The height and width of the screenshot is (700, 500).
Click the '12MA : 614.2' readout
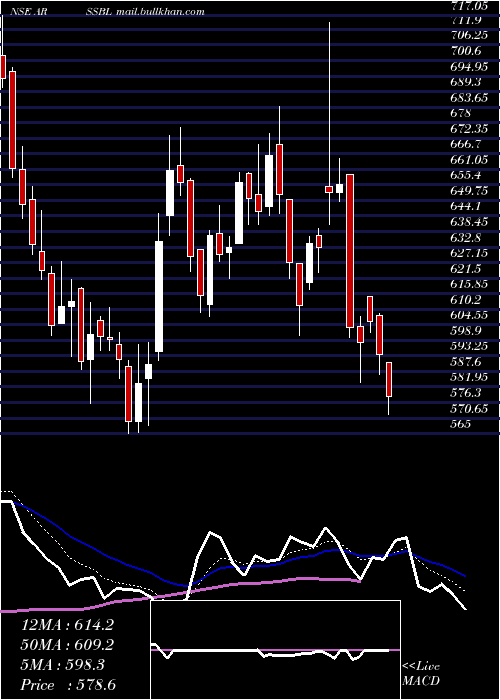67,625
